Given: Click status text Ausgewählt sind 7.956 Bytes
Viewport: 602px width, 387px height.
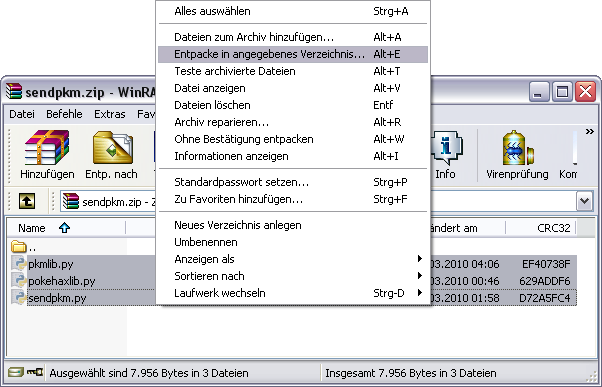Looking at the screenshot, I should coord(149,373).
